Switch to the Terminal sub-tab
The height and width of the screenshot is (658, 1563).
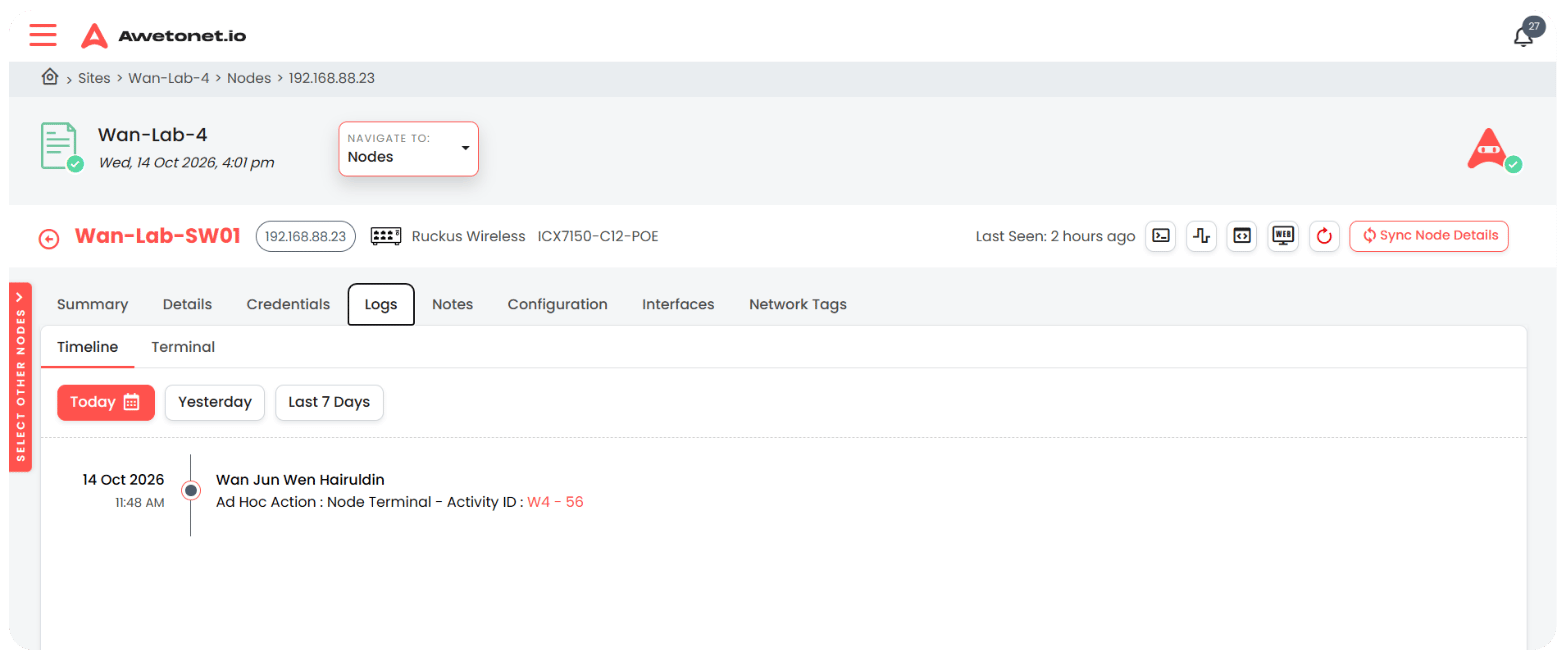coord(183,347)
